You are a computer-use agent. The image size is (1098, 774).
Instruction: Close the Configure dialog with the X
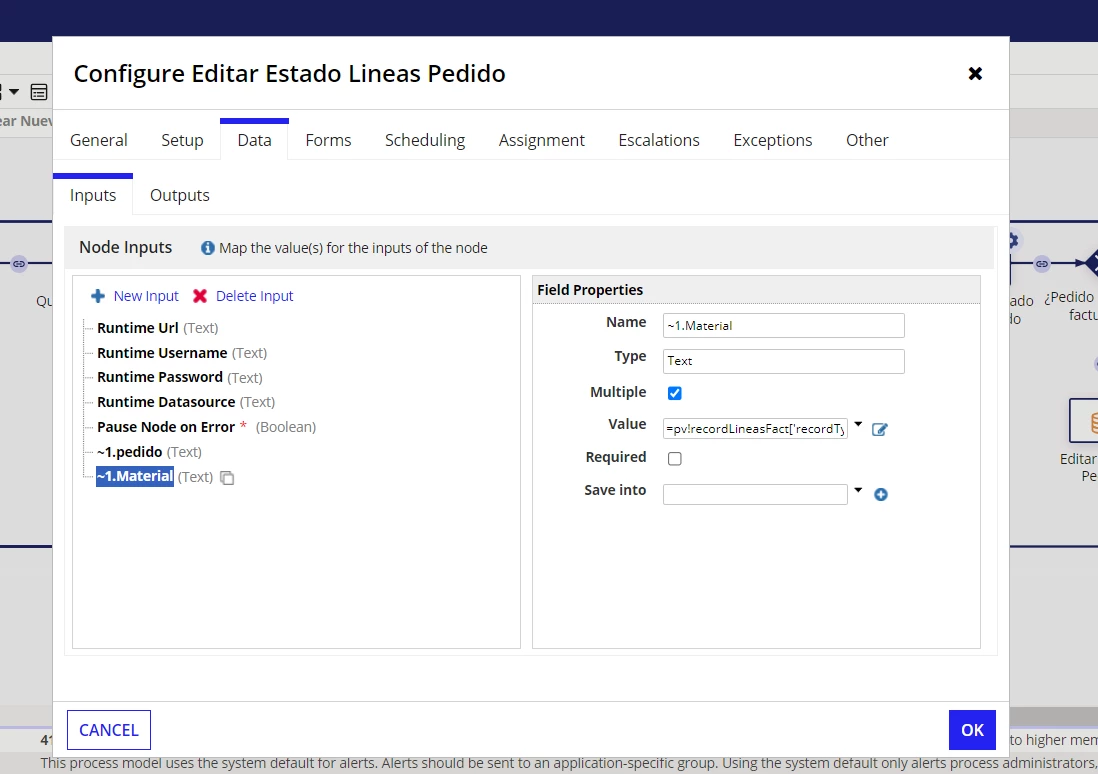coord(975,74)
